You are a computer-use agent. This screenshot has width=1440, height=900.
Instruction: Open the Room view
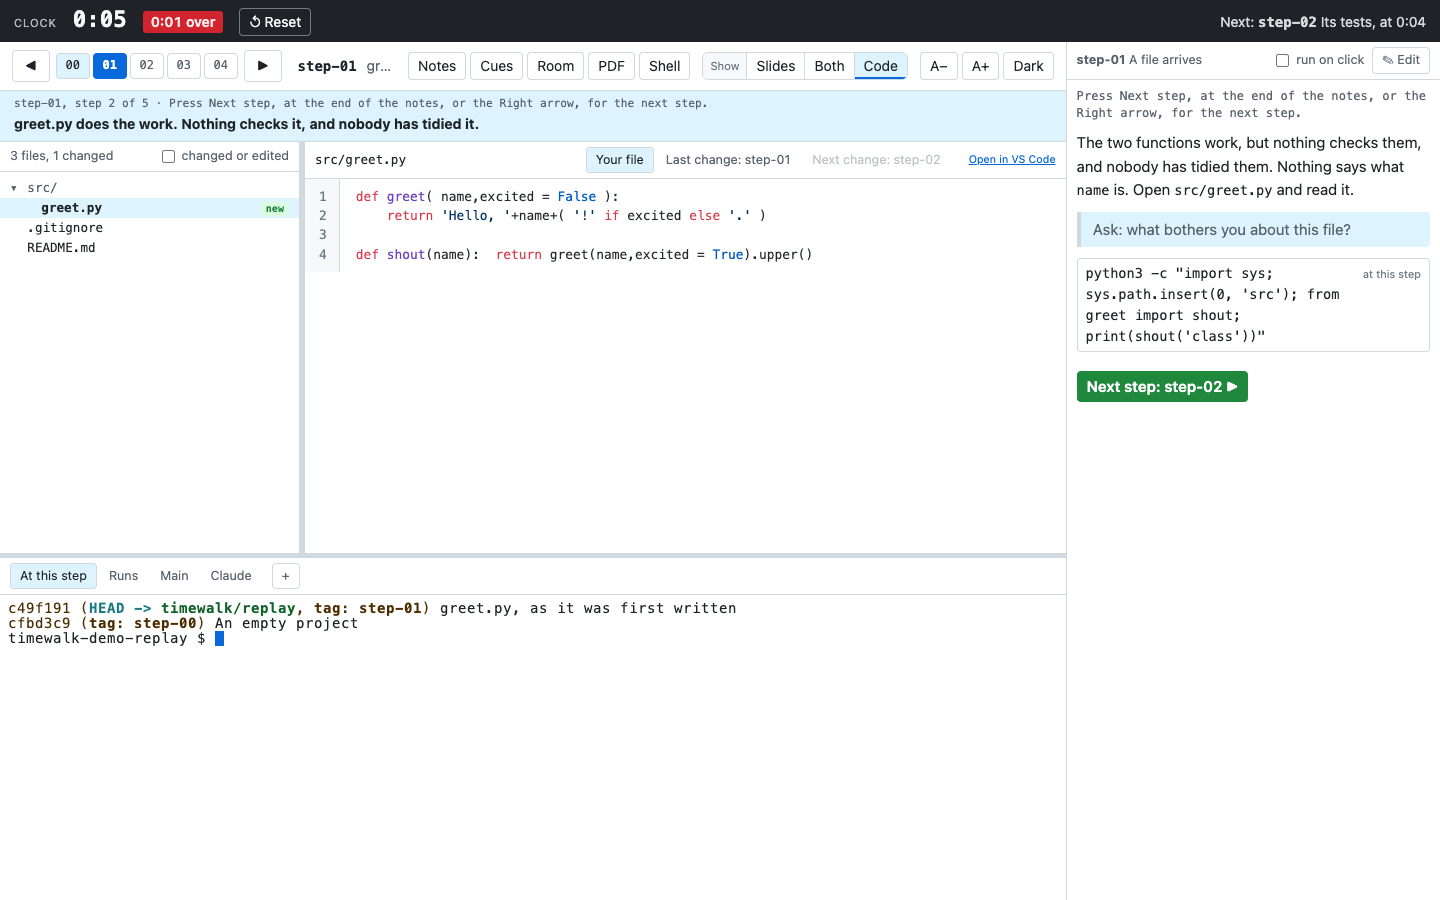pyautogui.click(x=556, y=66)
